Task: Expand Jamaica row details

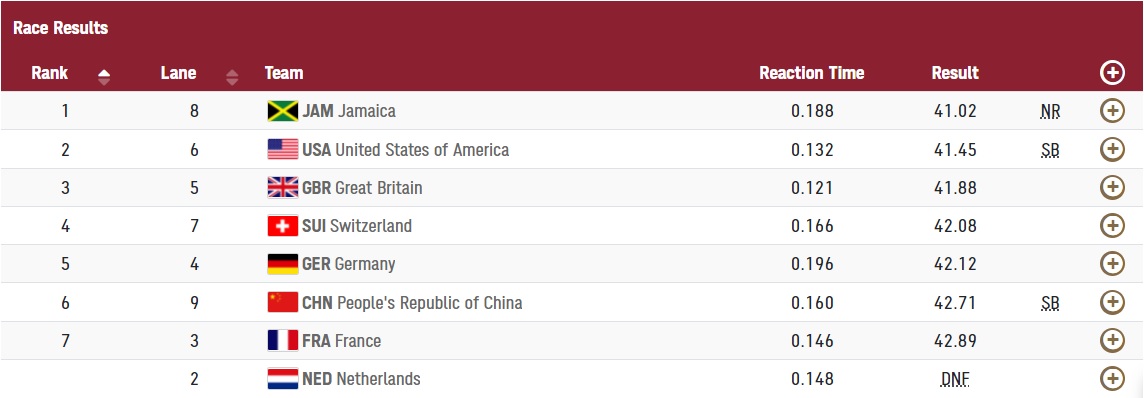Action: point(1111,111)
